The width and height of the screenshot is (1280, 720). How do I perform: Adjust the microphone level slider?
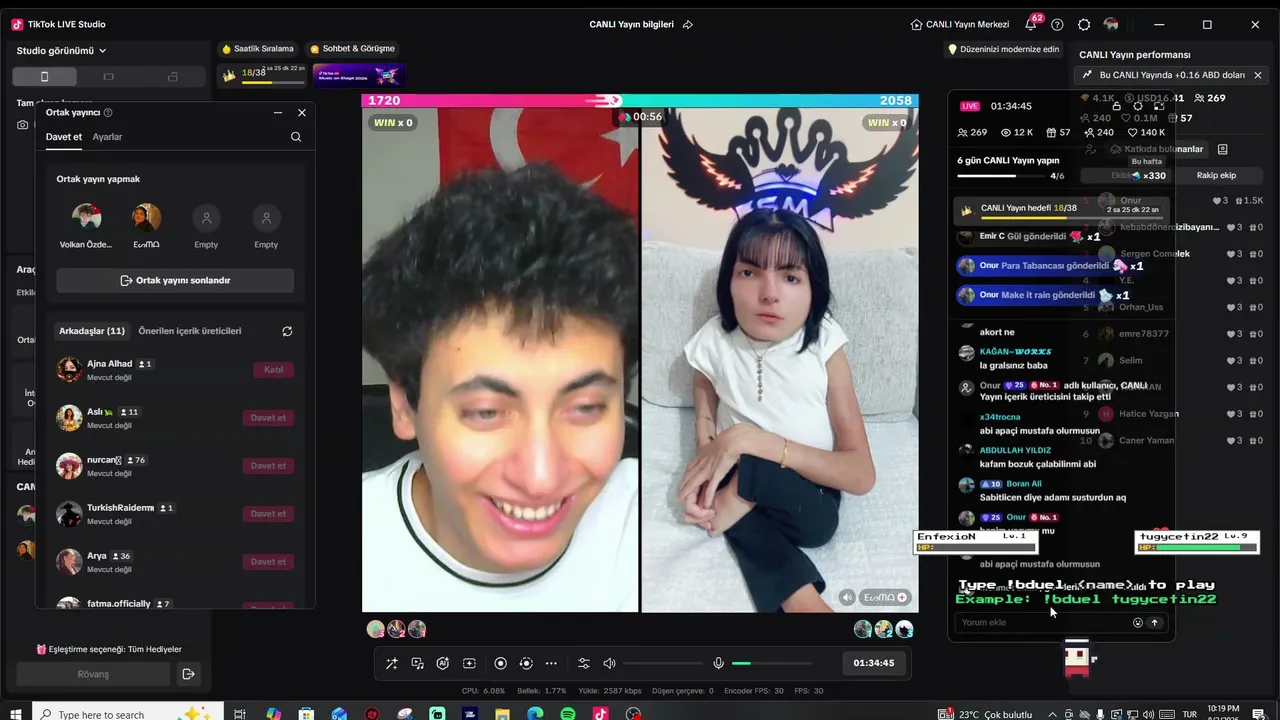pyautogui.click(x=772, y=663)
